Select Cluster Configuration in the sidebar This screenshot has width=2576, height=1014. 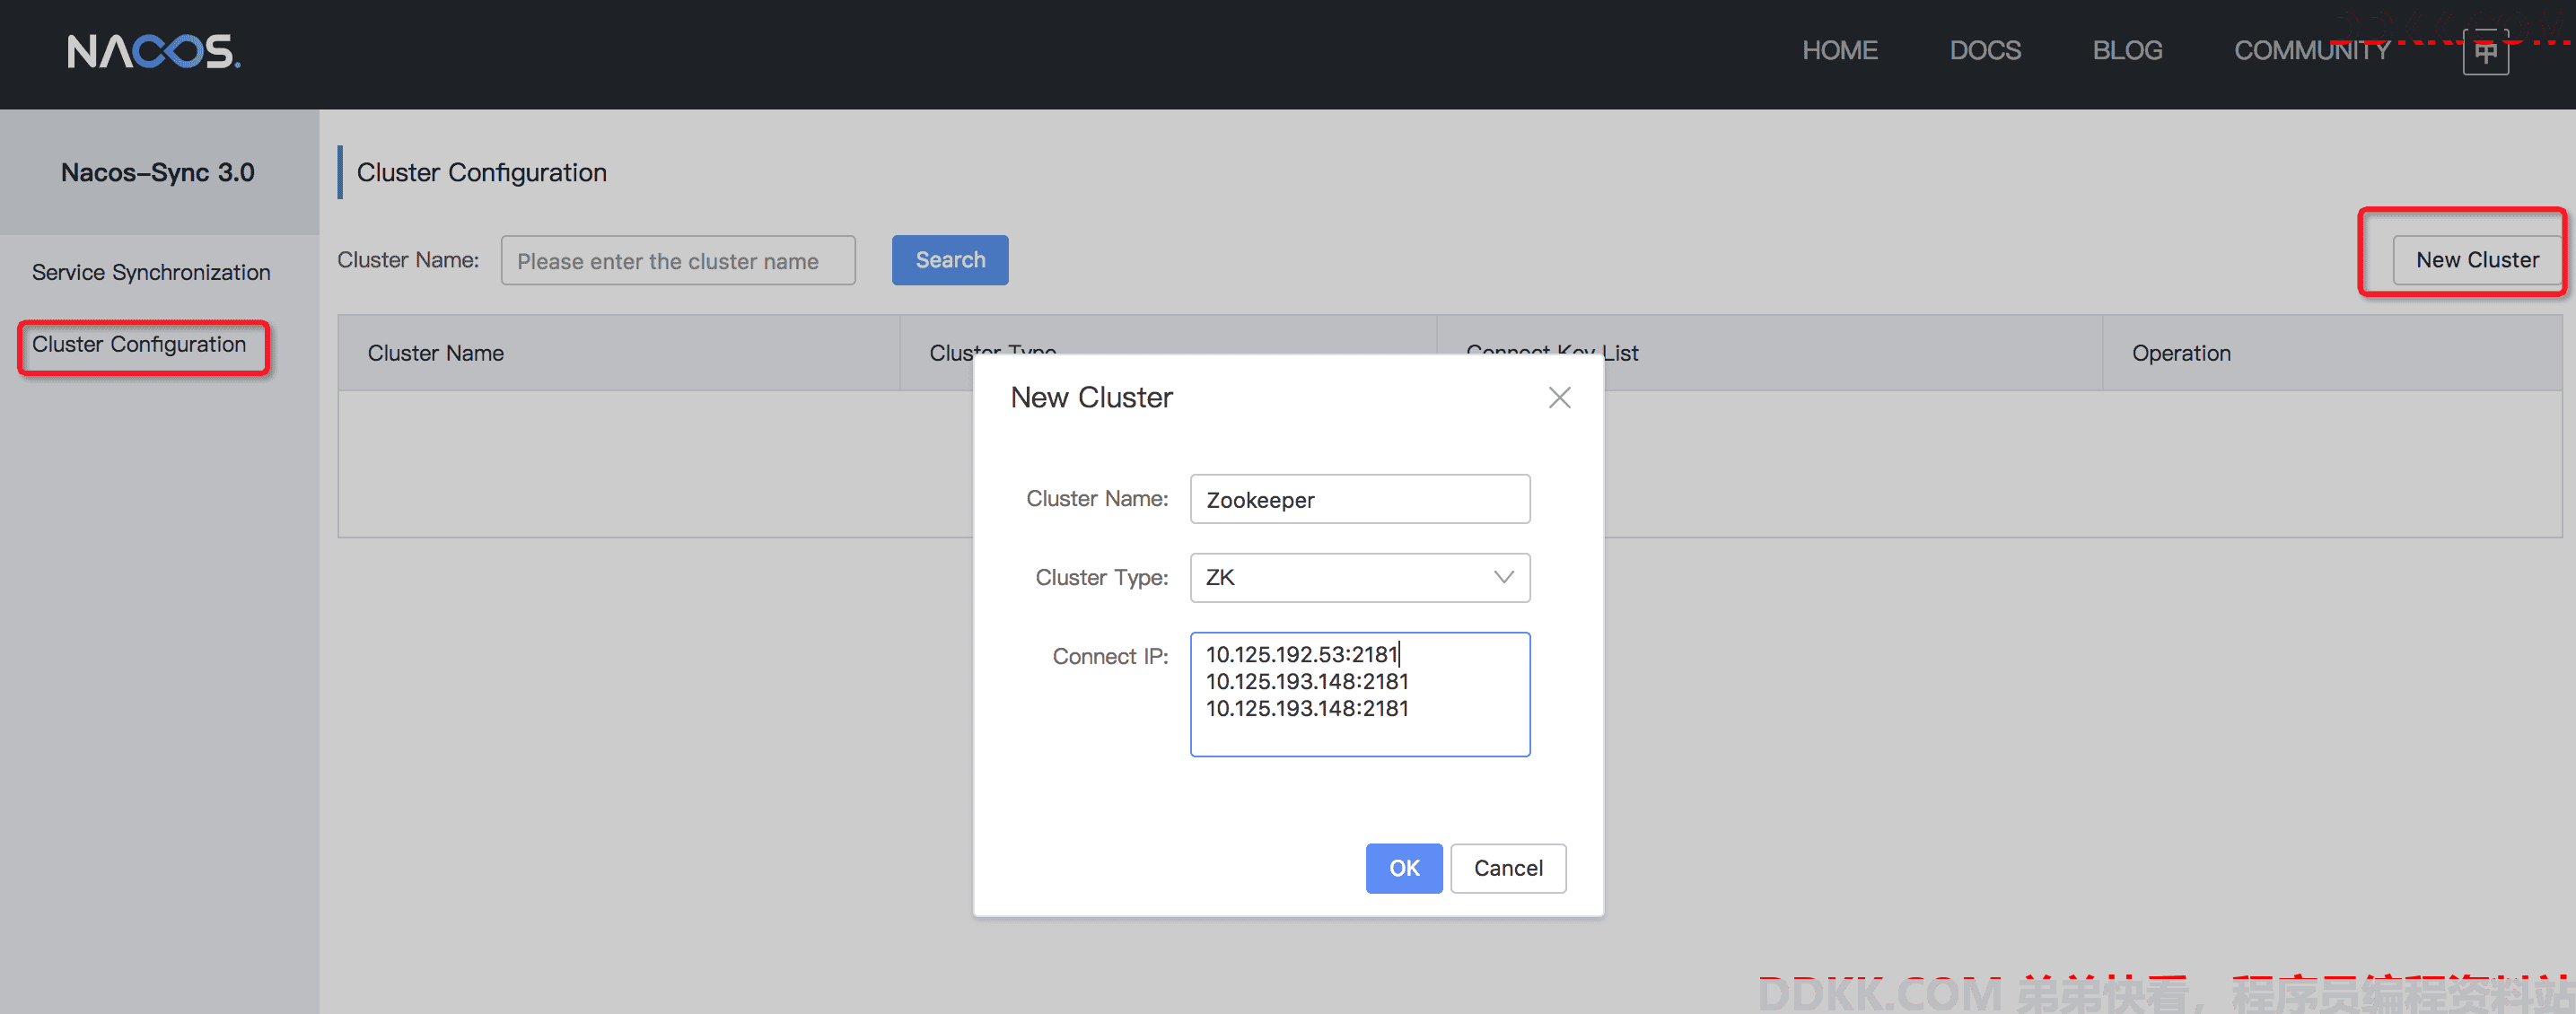pos(139,344)
